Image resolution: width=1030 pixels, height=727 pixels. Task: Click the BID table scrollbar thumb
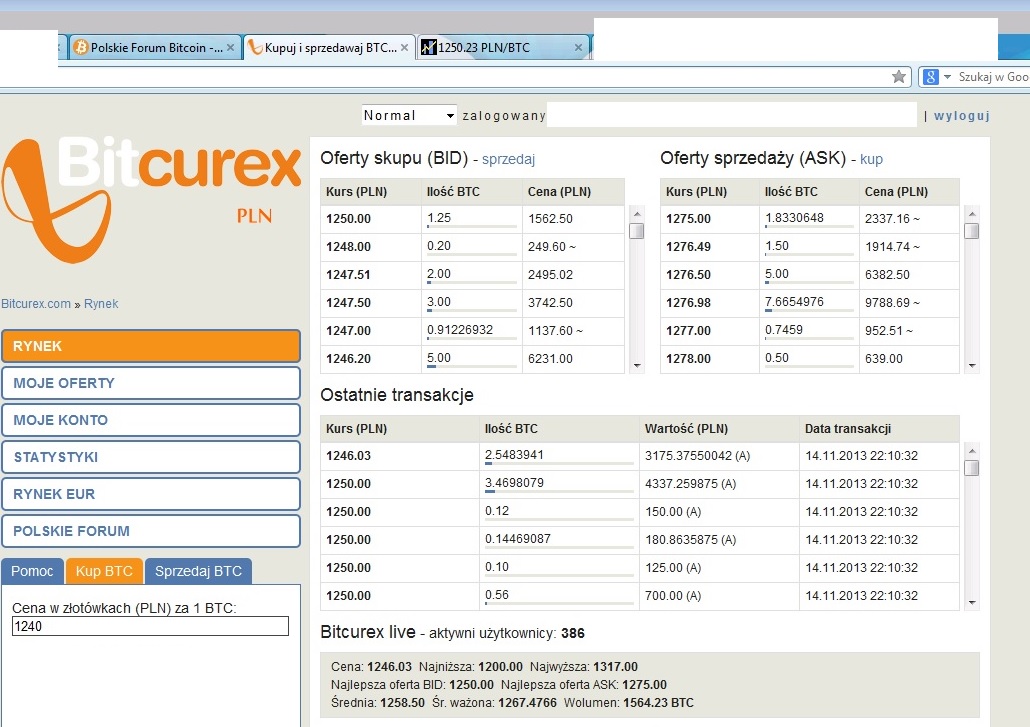coord(637,231)
